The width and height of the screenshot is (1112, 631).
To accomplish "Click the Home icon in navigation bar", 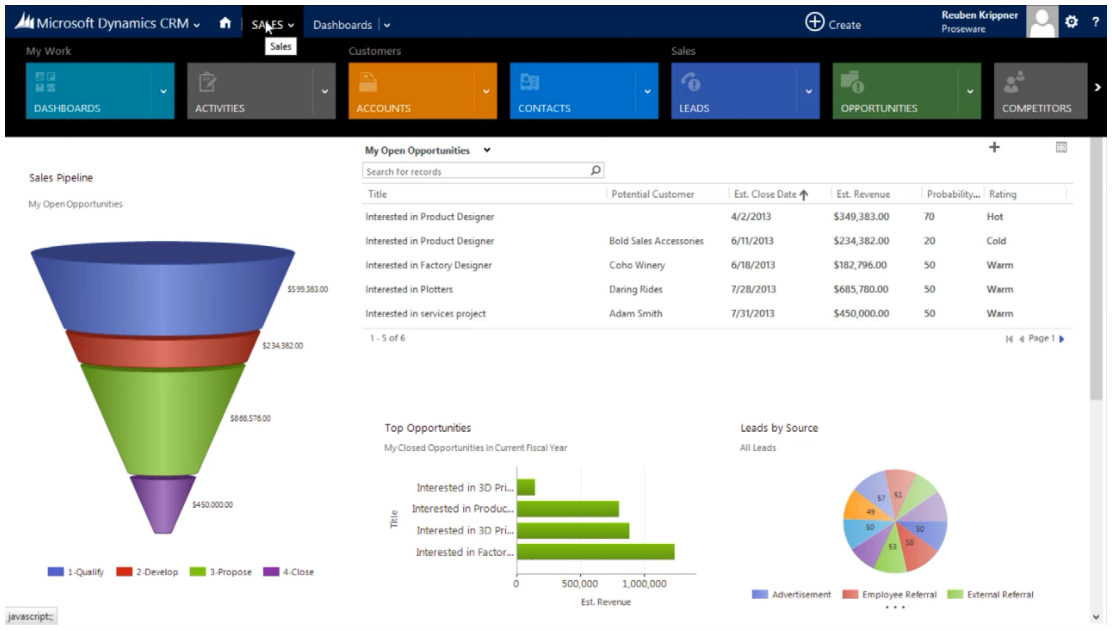I will pyautogui.click(x=225, y=23).
